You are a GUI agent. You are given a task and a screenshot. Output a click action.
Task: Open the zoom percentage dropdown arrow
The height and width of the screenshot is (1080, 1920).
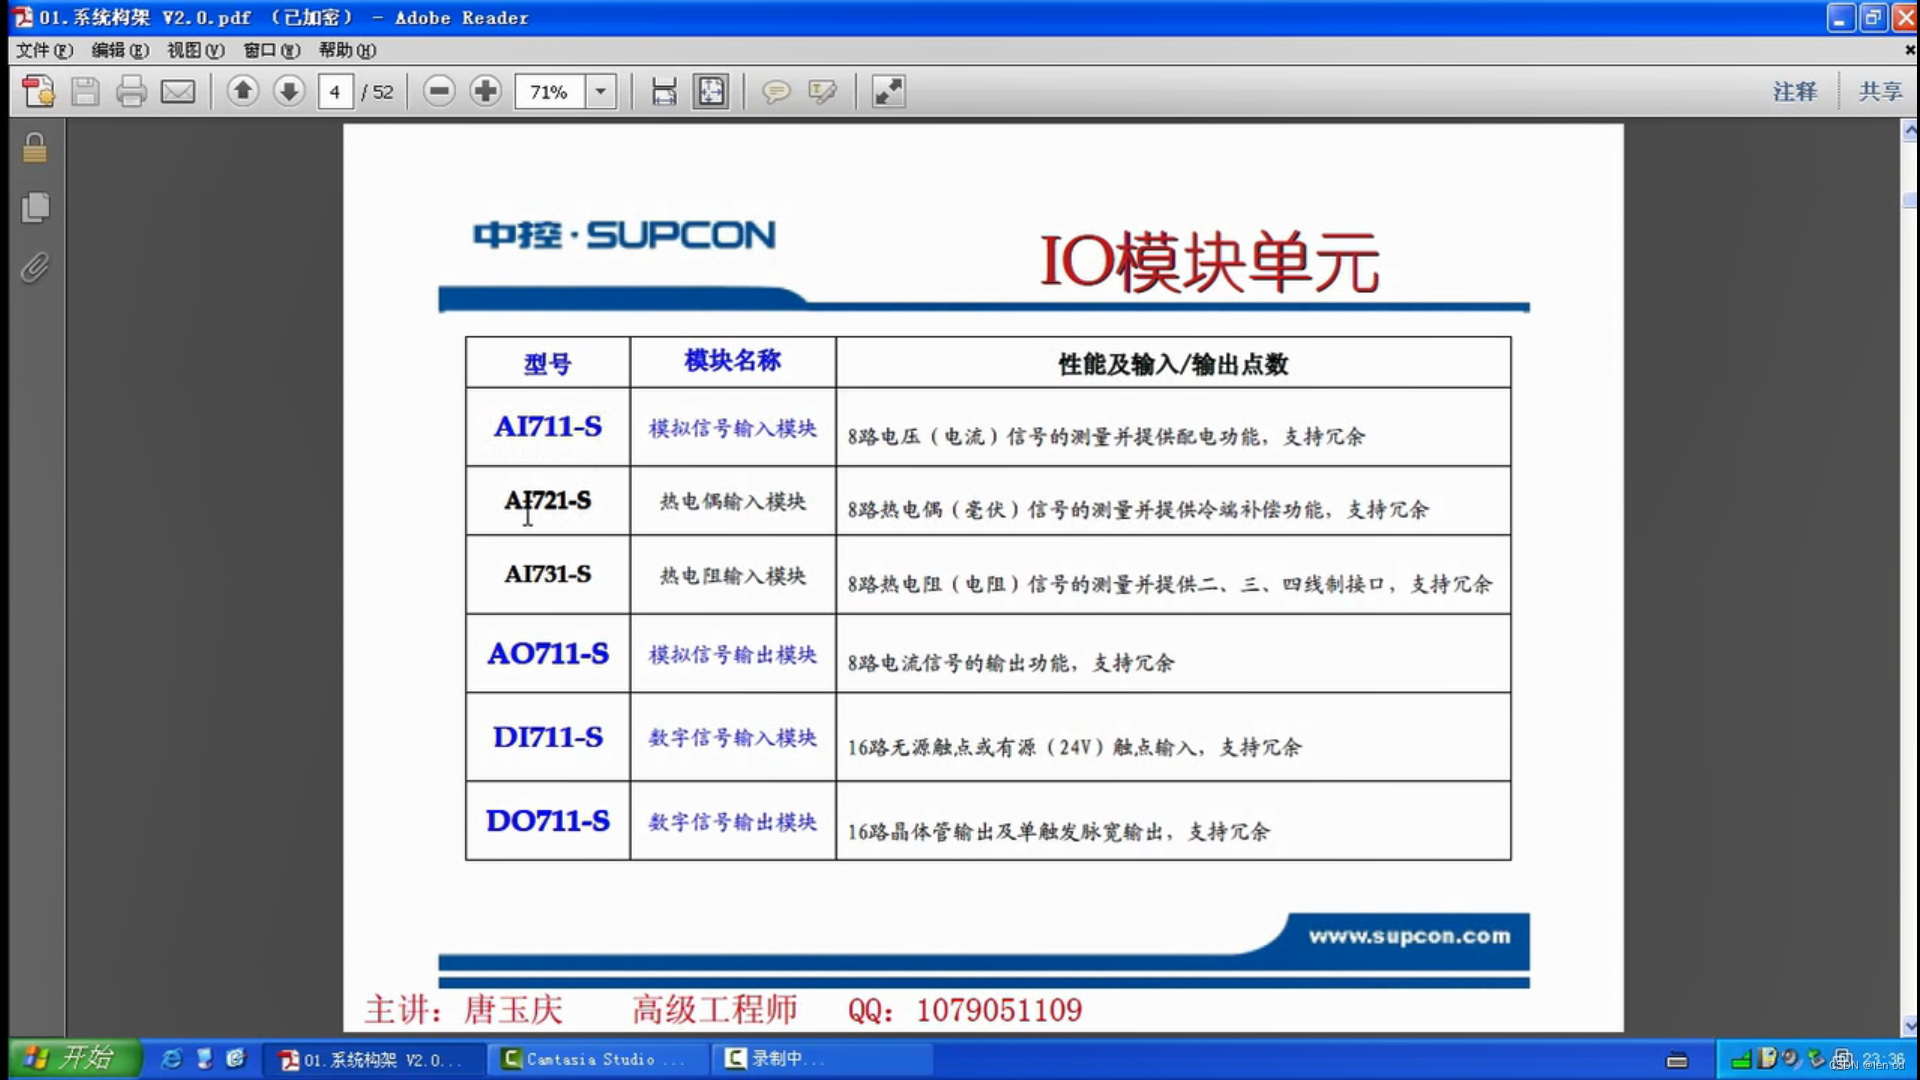600,92
